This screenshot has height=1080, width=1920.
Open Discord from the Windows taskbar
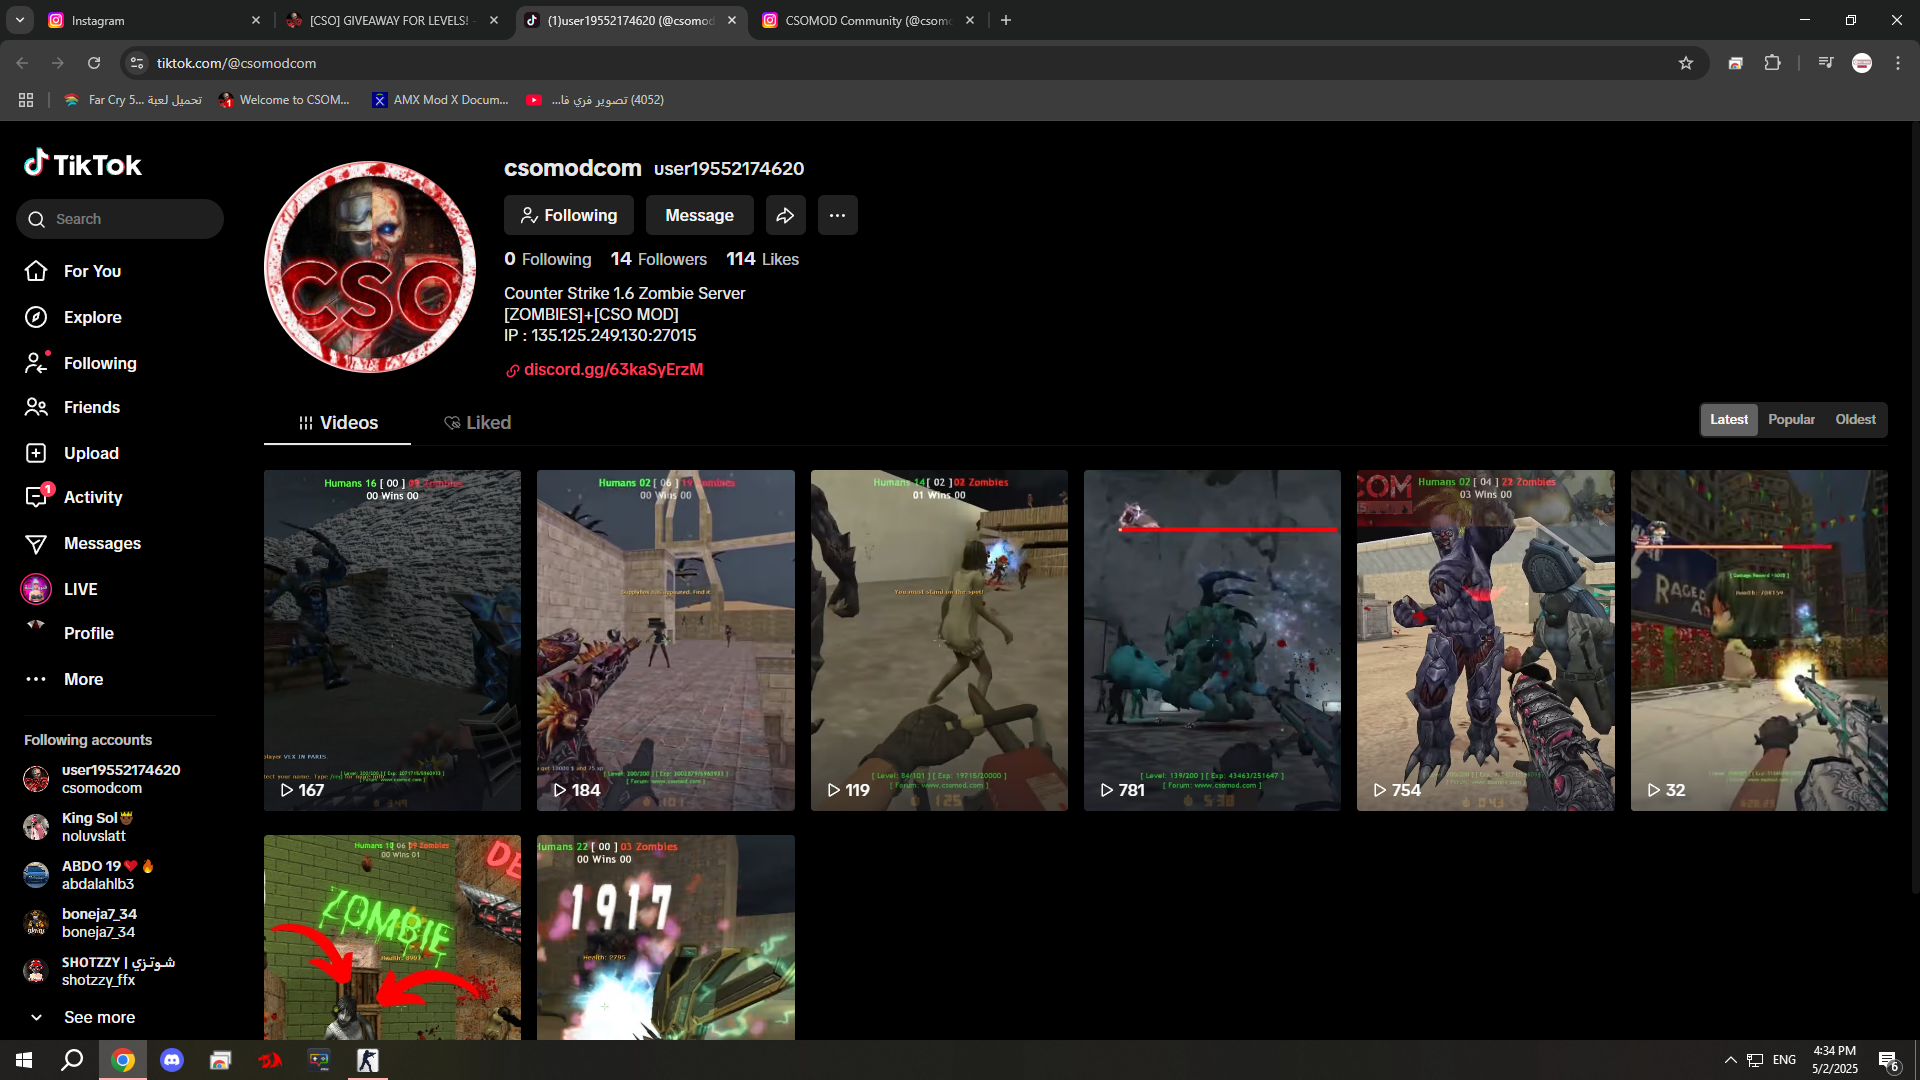coord(172,1060)
